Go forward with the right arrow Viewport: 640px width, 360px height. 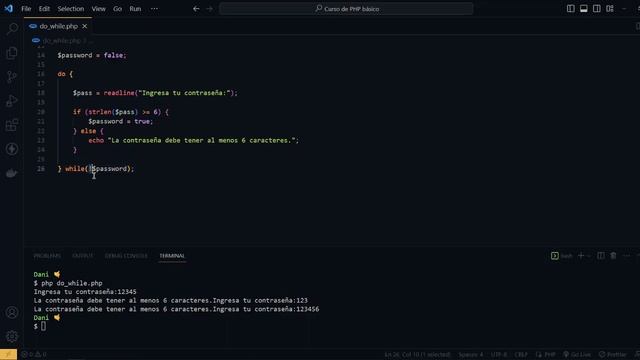(x=209, y=9)
